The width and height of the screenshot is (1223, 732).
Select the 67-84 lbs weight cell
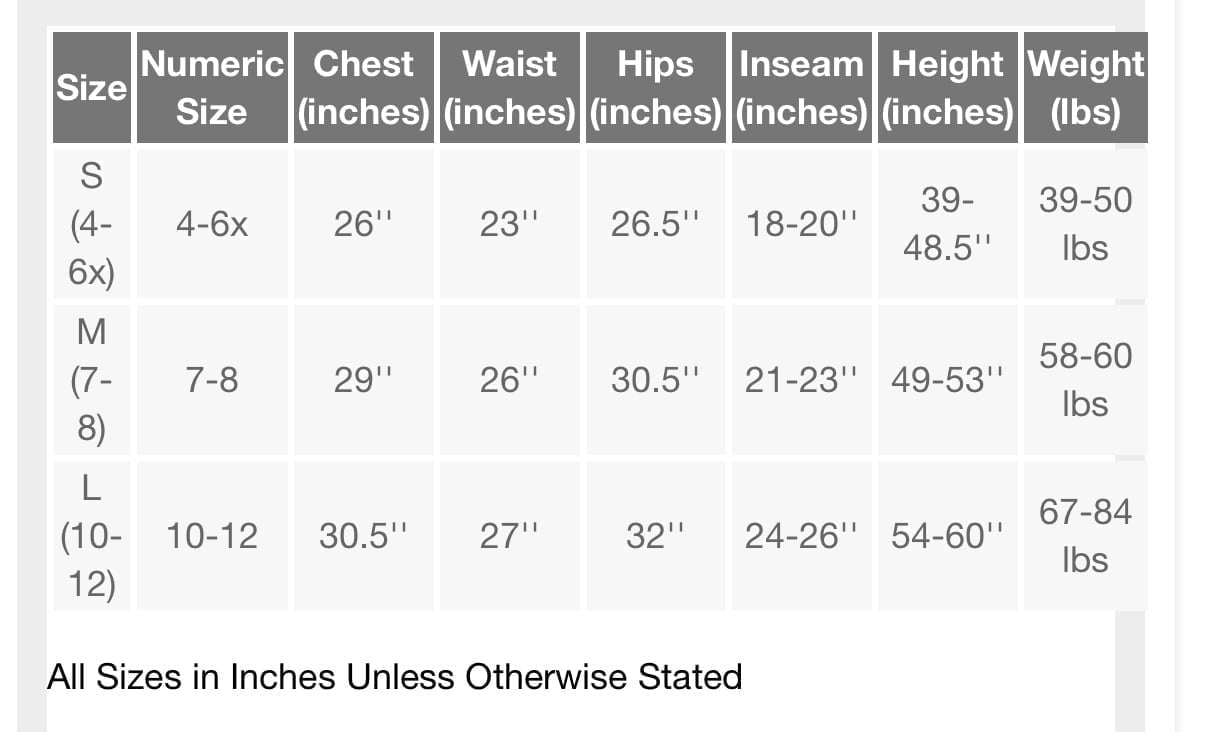click(x=1085, y=535)
